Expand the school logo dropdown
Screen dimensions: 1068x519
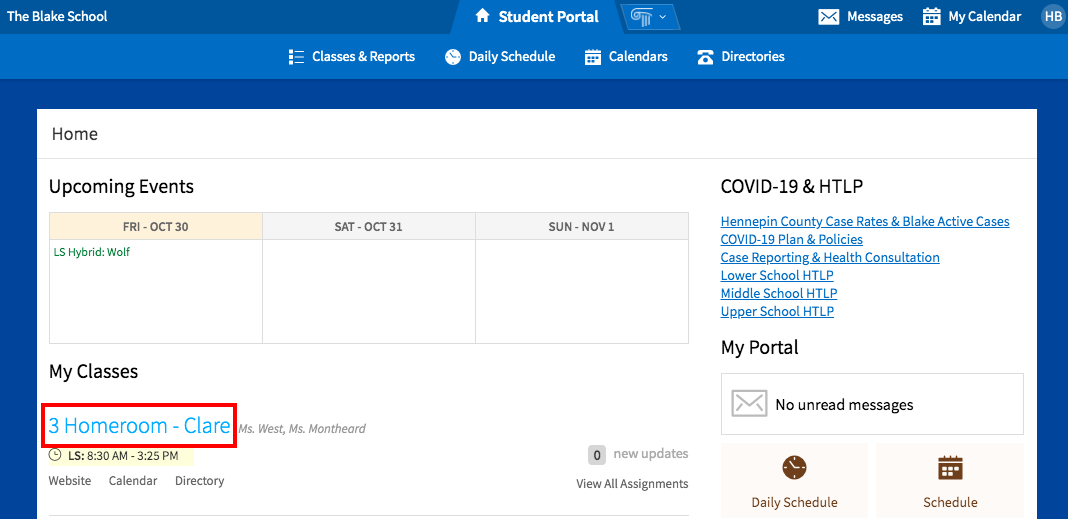pos(649,17)
